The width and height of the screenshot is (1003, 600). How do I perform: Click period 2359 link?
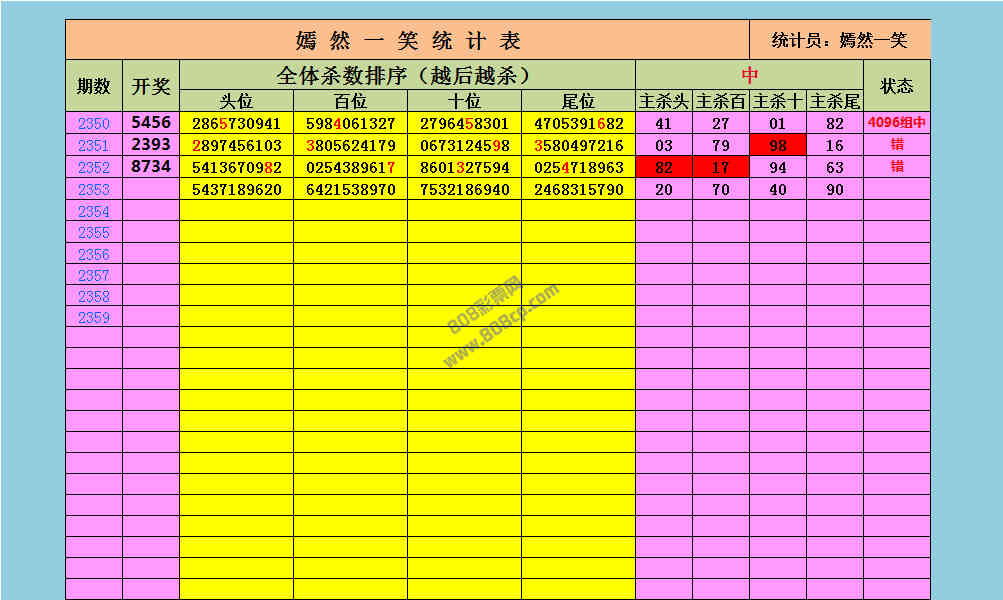(93, 318)
